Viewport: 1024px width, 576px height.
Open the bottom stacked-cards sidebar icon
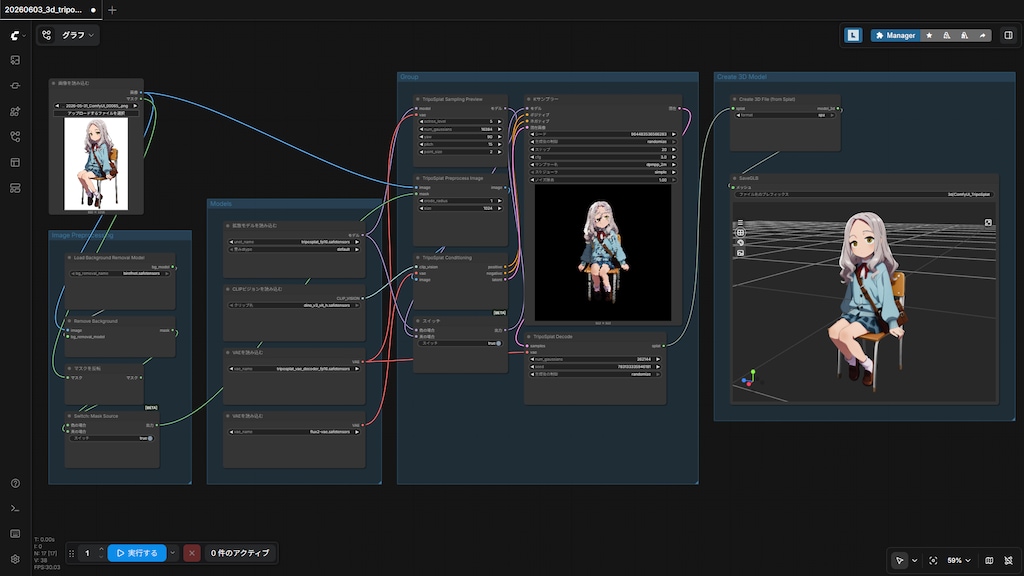coord(15,188)
